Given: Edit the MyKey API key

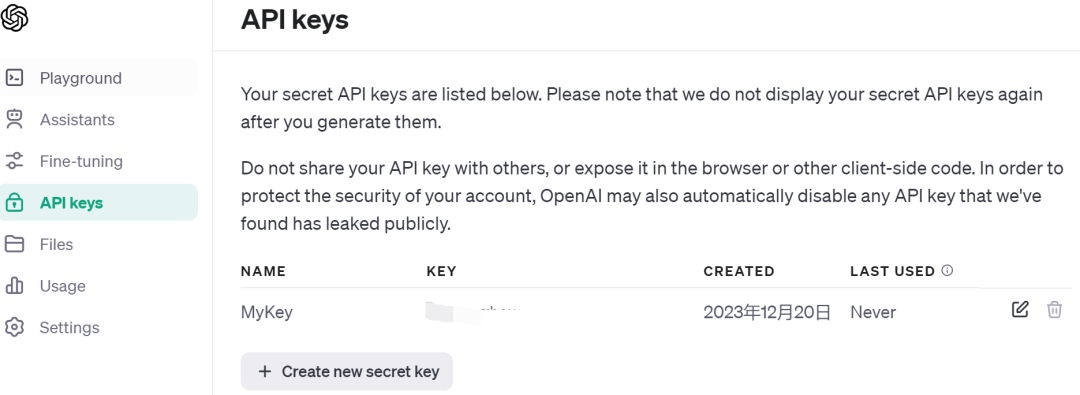Looking at the screenshot, I should click(x=1020, y=310).
